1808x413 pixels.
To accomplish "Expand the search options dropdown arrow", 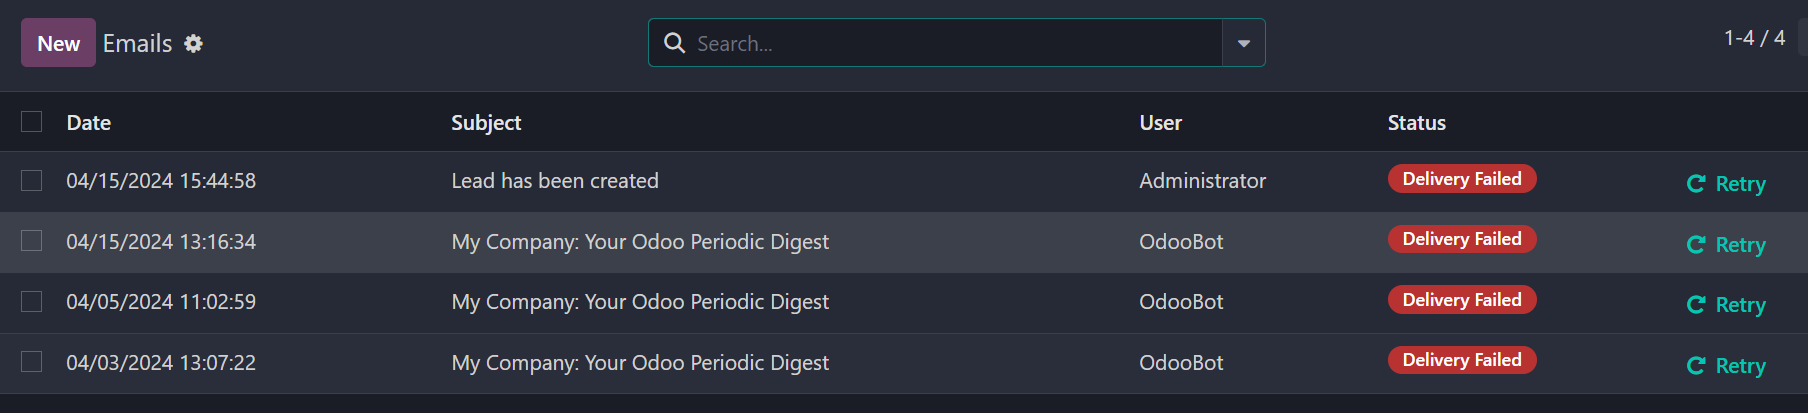I will (1244, 43).
